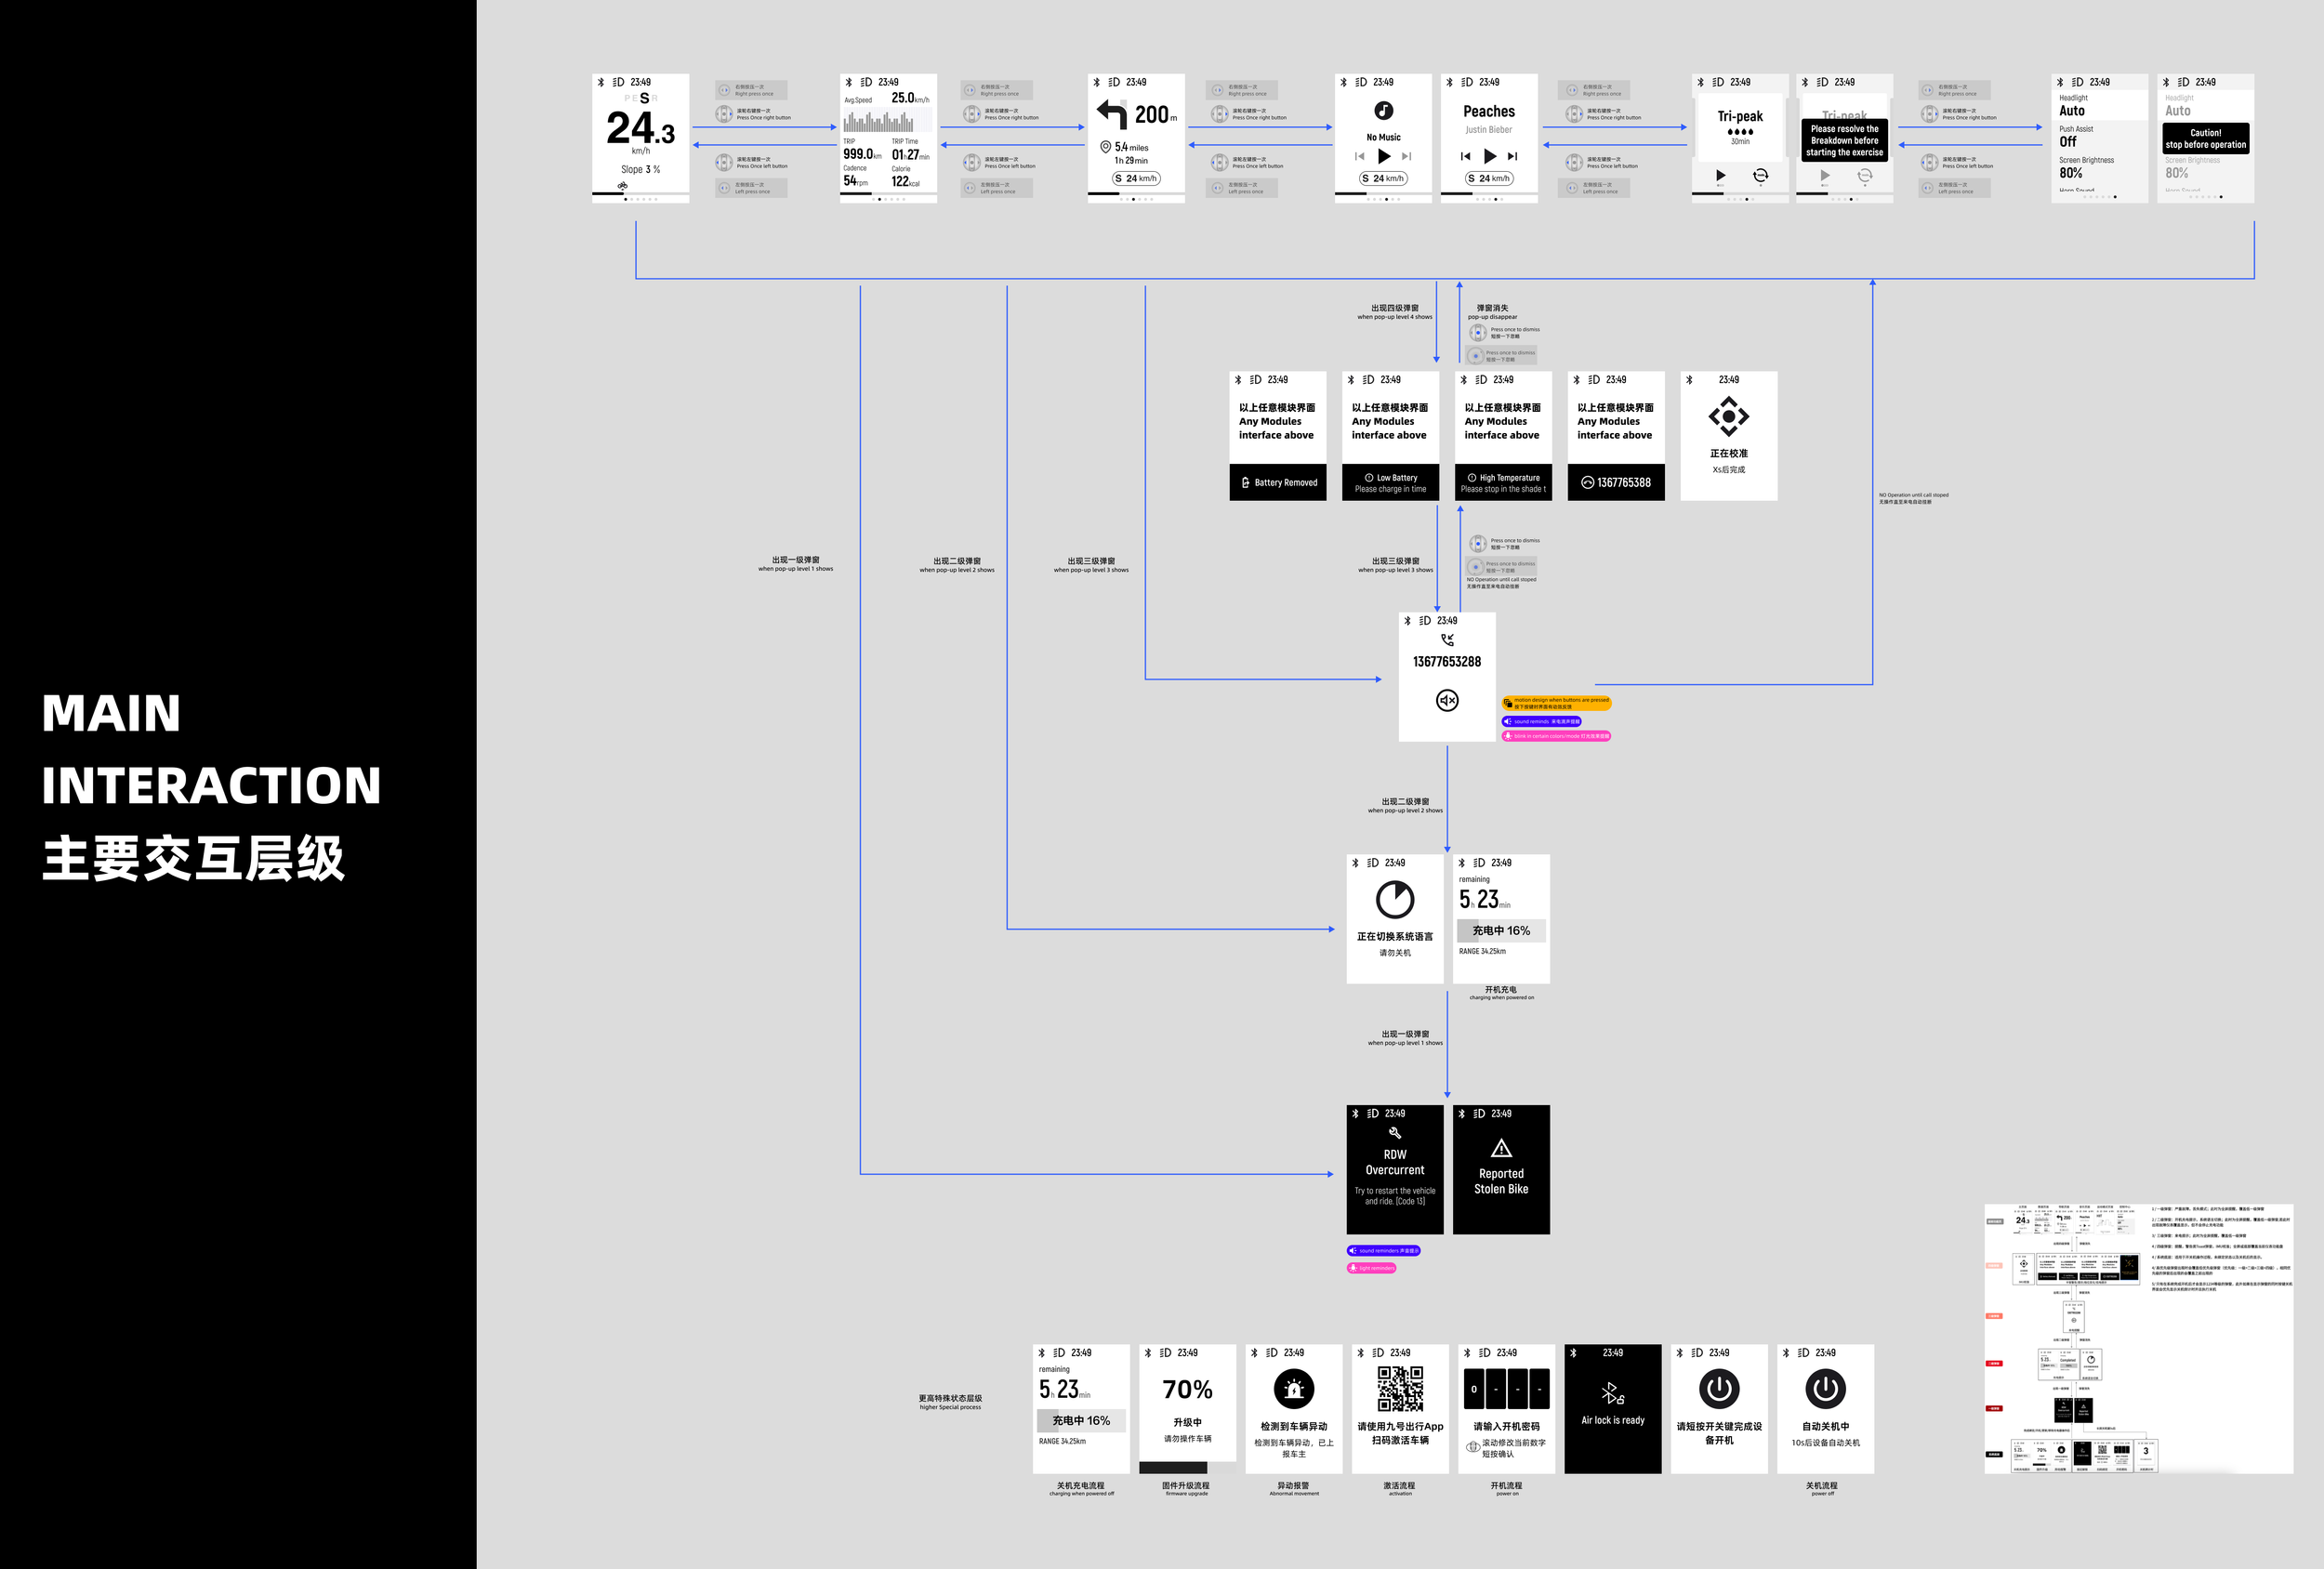Click the High Temperature notification bar
Image resolution: width=2324 pixels, height=1569 pixels.
tap(1503, 482)
